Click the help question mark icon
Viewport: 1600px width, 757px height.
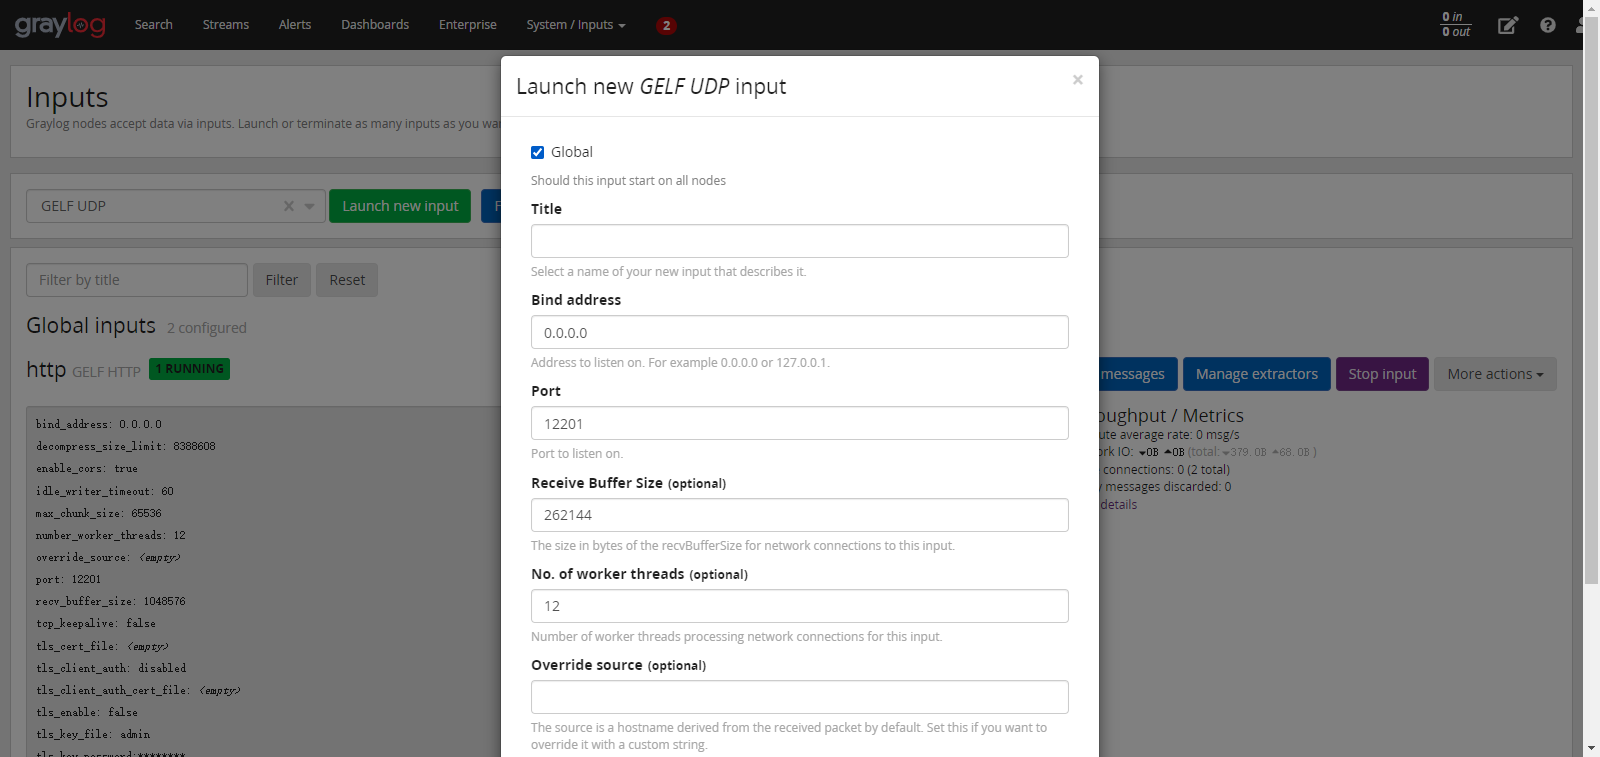[x=1548, y=25]
